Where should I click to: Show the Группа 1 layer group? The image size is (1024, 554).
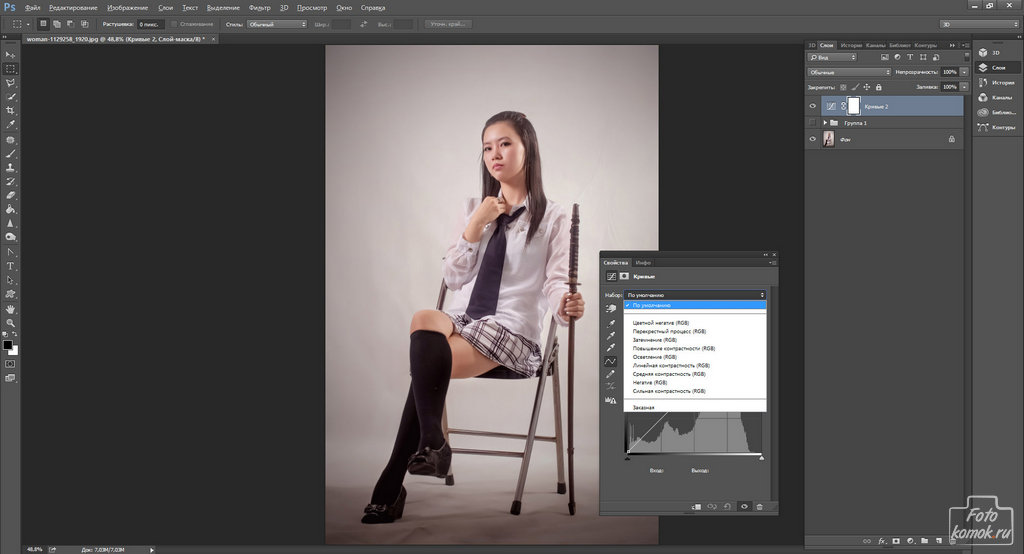(x=812, y=123)
